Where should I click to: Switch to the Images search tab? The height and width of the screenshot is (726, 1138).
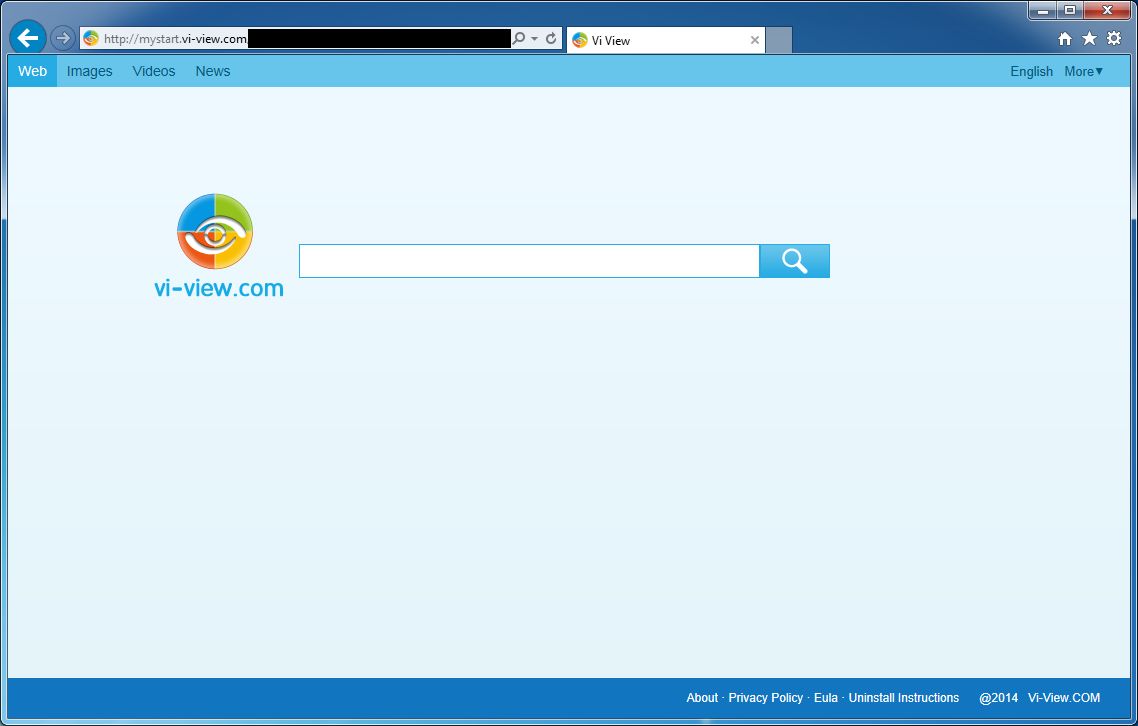pyautogui.click(x=89, y=71)
